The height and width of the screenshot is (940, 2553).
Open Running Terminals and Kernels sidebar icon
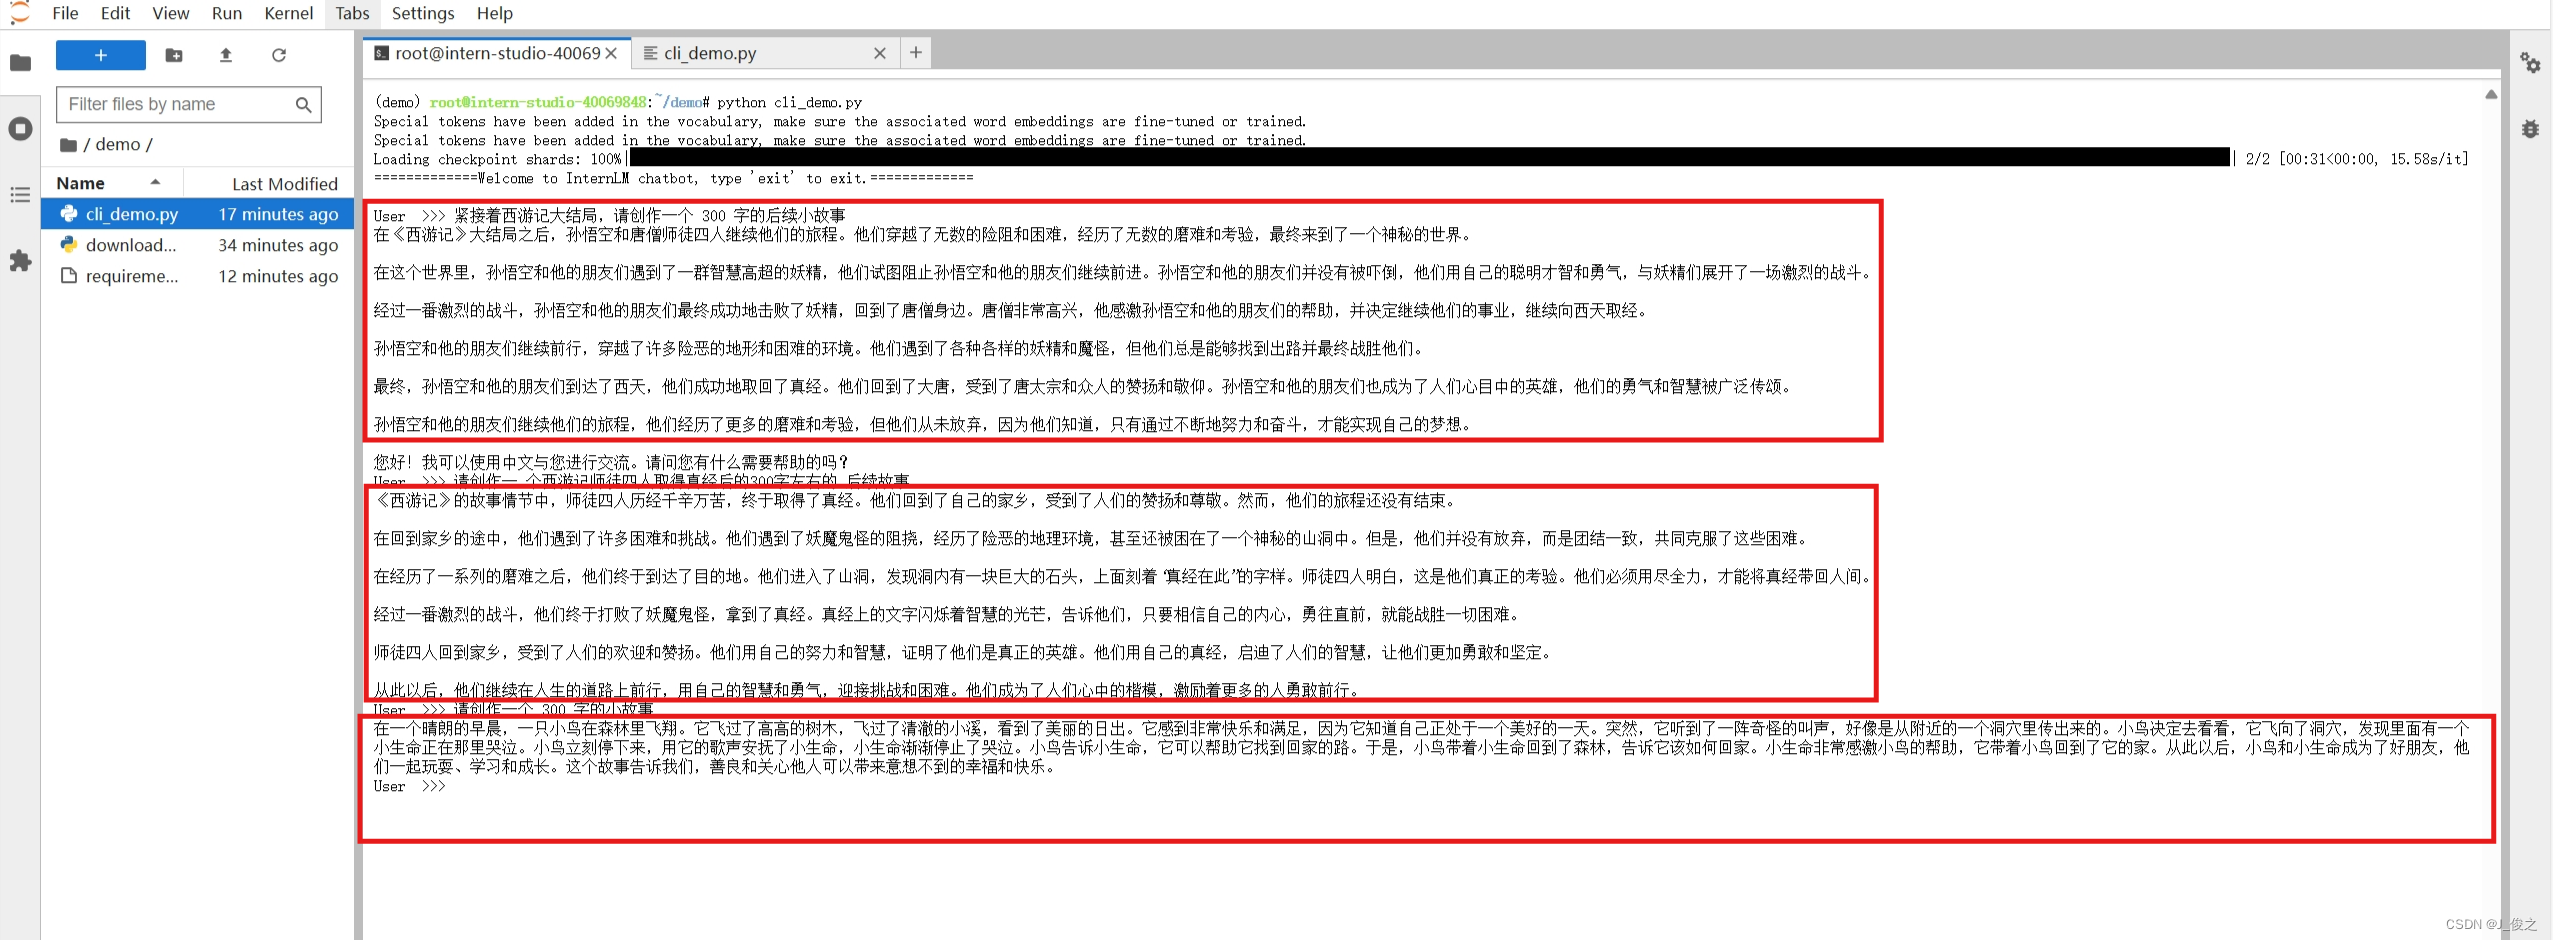coord(20,129)
